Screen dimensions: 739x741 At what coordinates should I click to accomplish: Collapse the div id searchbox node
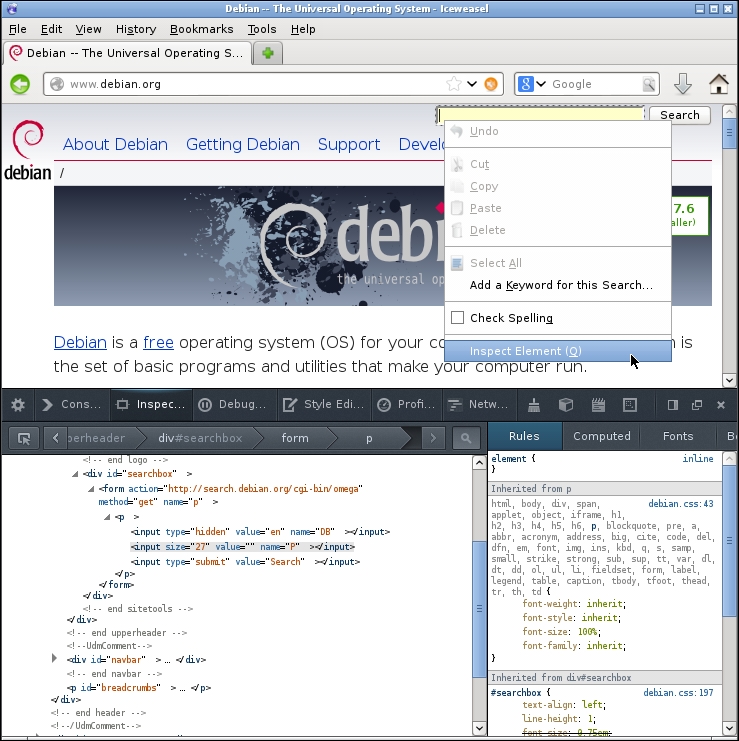point(75,474)
